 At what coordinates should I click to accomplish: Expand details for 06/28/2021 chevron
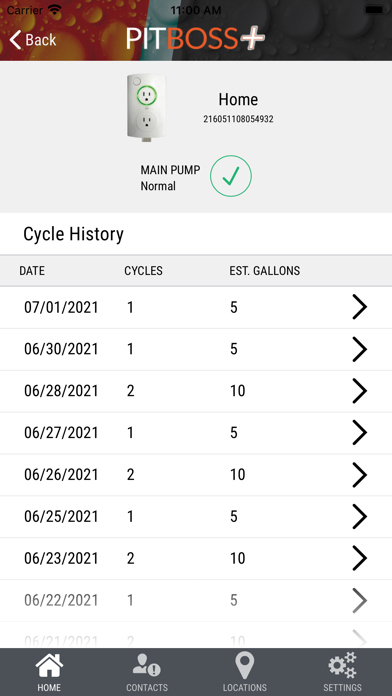360,391
